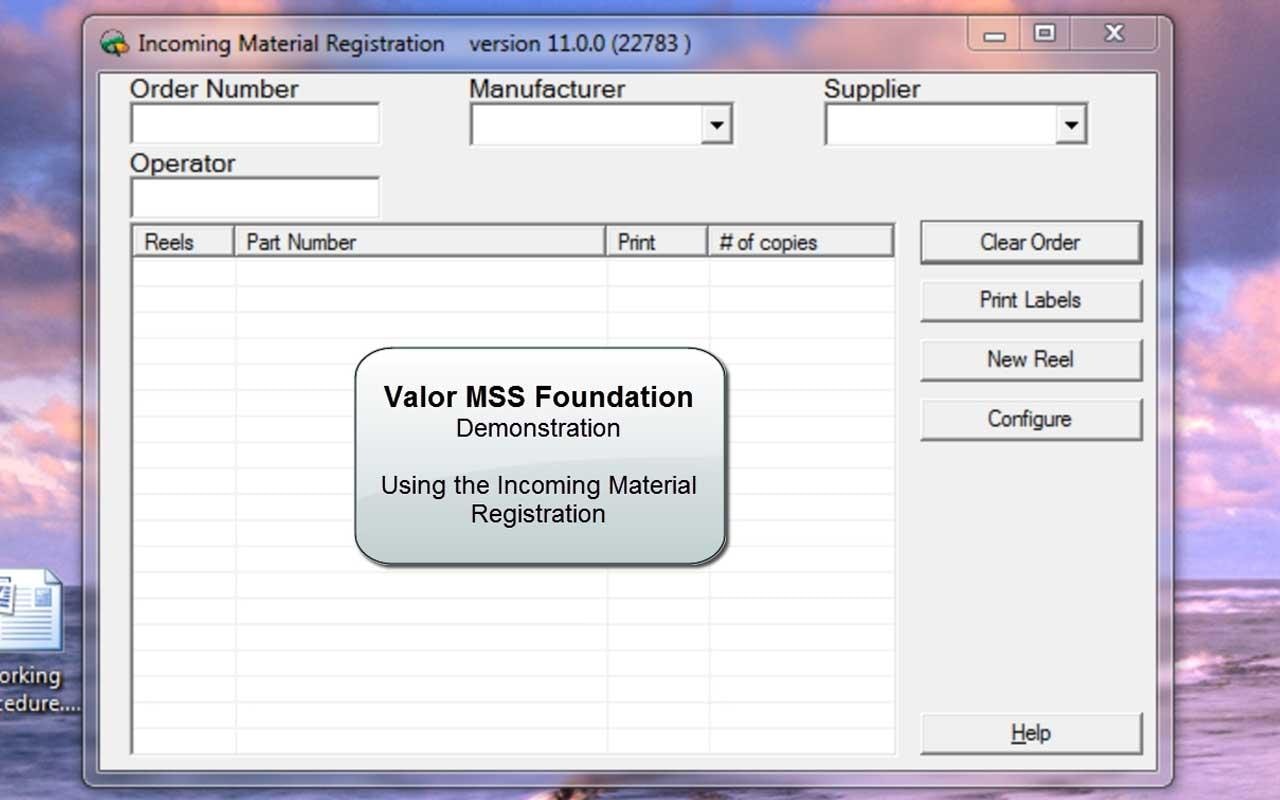
Task: Expand the Supplier dropdown arrow
Action: [1071, 125]
